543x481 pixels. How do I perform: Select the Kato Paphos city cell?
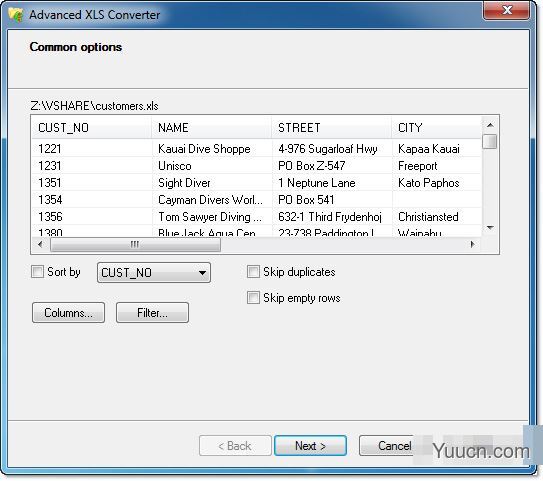(436, 182)
